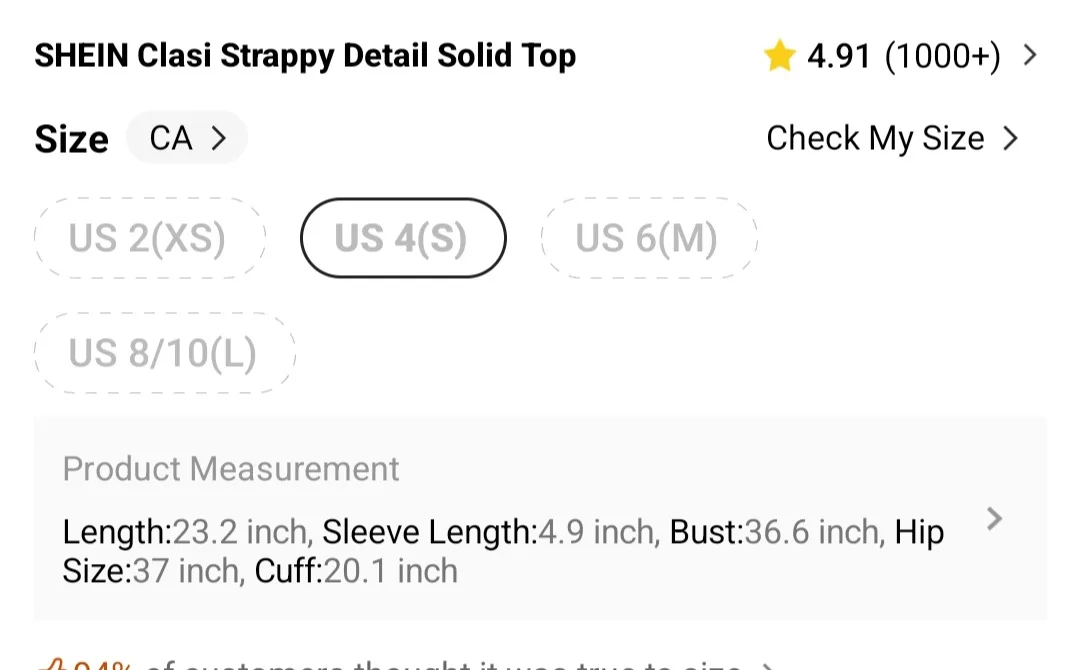This screenshot has height=670, width=1080.
Task: Click the CA region label
Action: pos(171,138)
